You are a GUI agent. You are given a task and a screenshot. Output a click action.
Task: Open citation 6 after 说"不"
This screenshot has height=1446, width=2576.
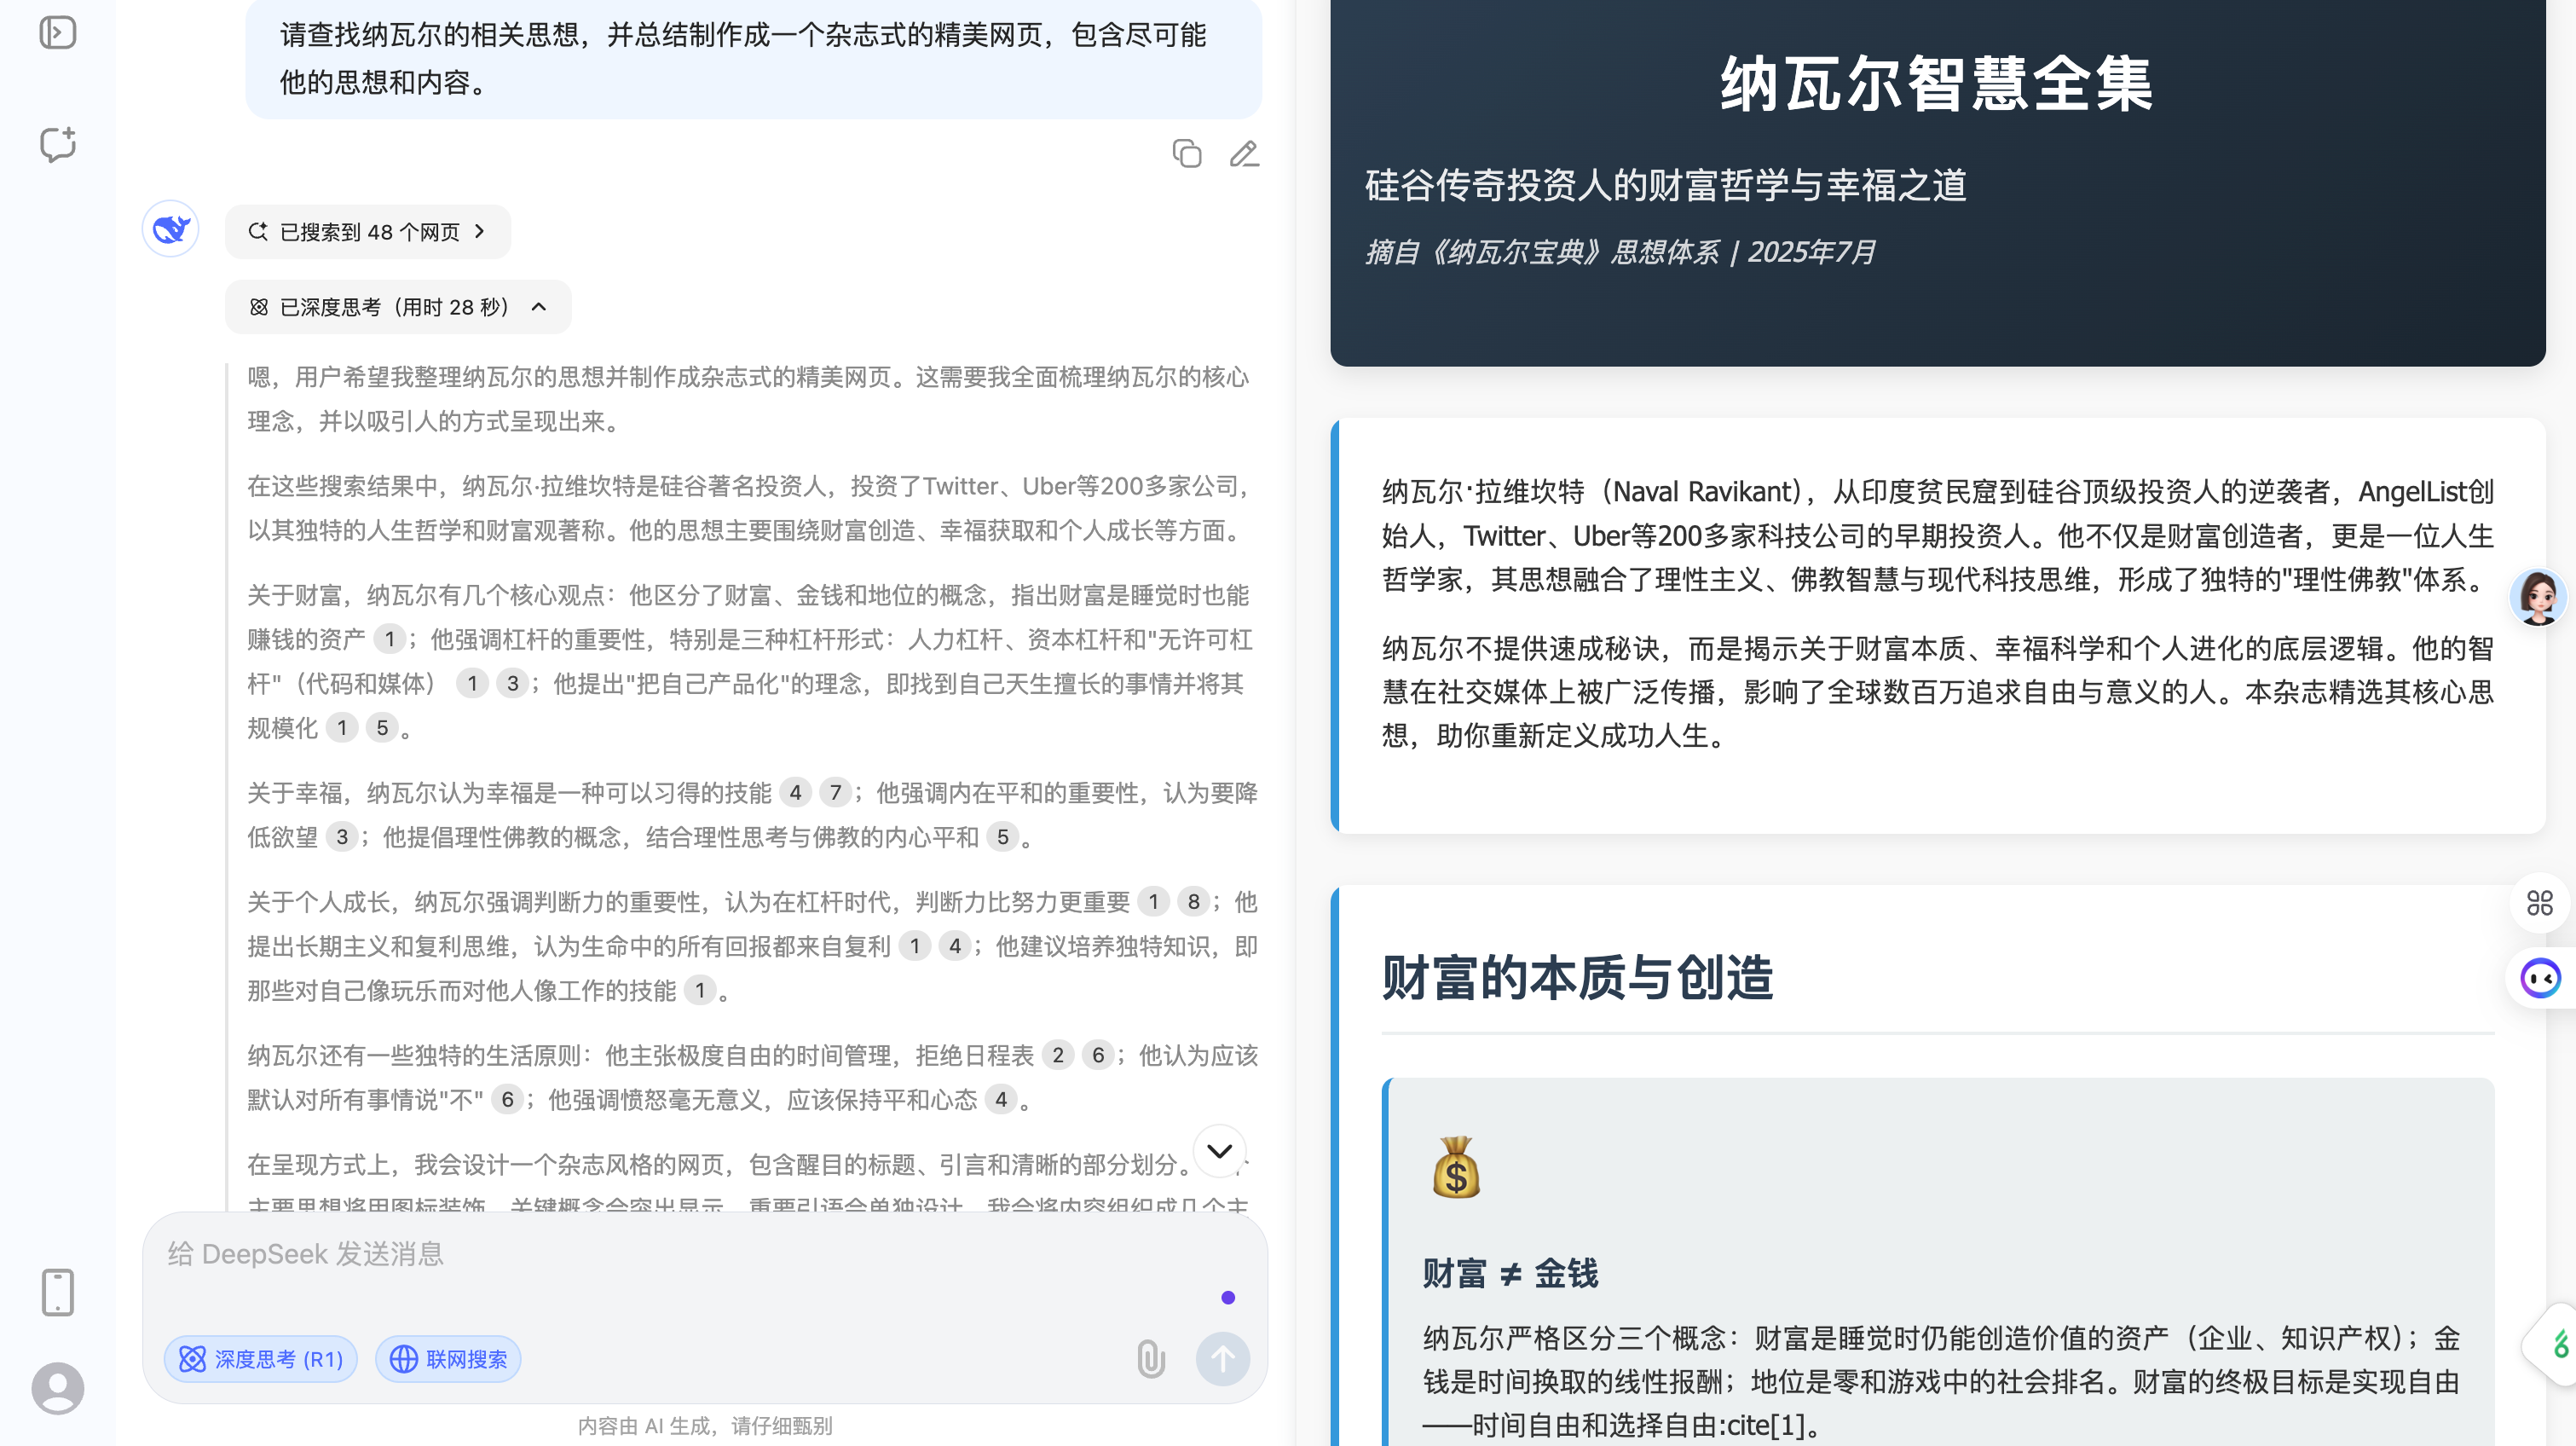click(508, 1100)
